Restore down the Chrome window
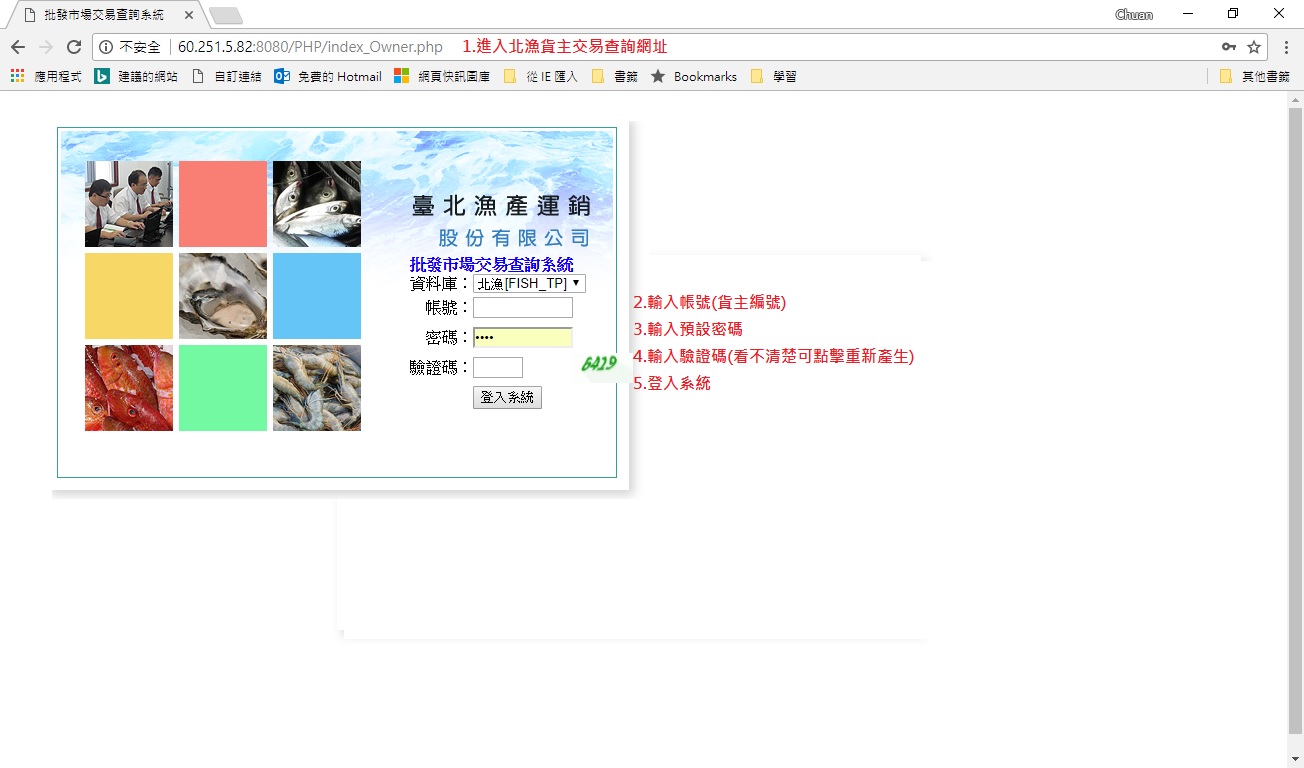1304x768 pixels. click(1233, 14)
